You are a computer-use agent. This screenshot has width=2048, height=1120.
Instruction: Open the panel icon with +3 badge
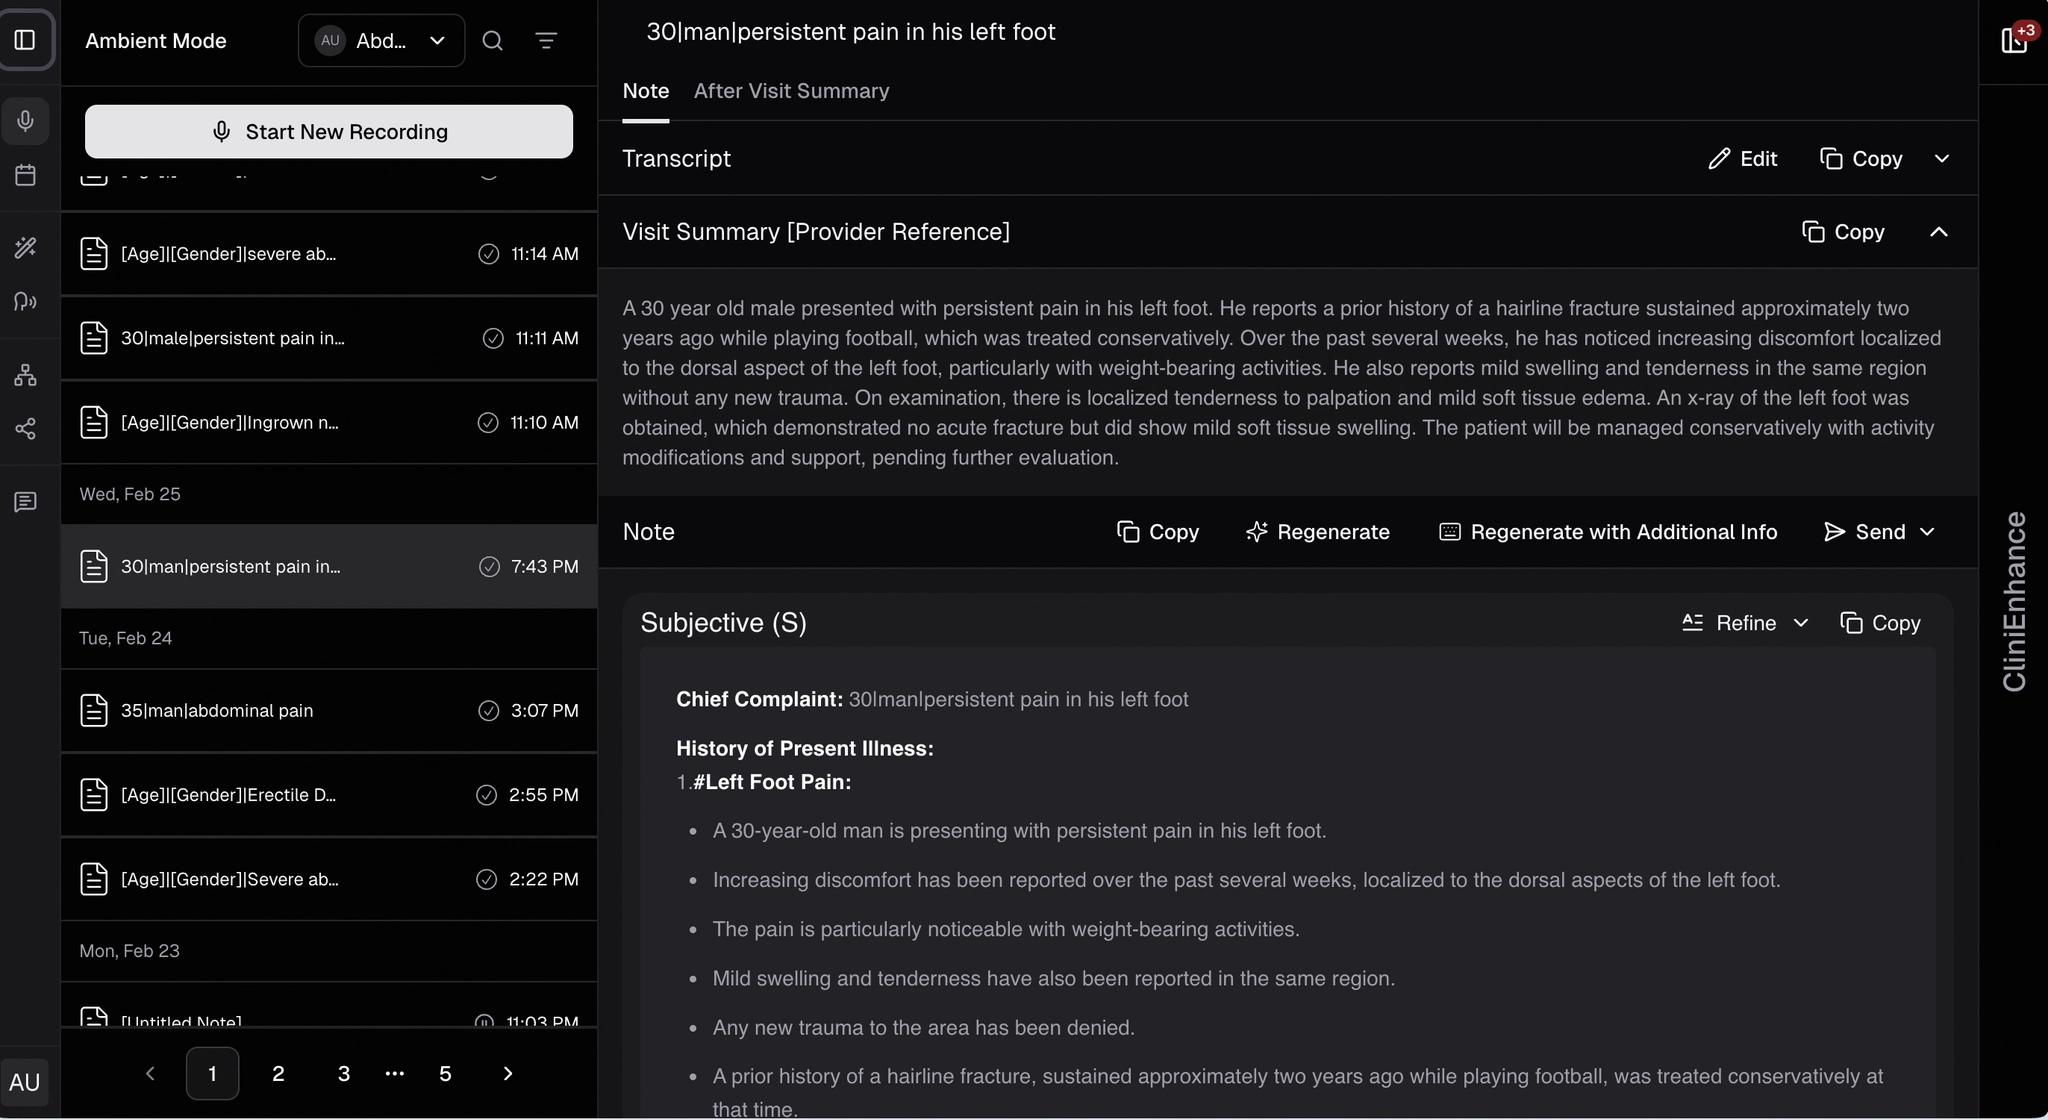pos(2014,40)
